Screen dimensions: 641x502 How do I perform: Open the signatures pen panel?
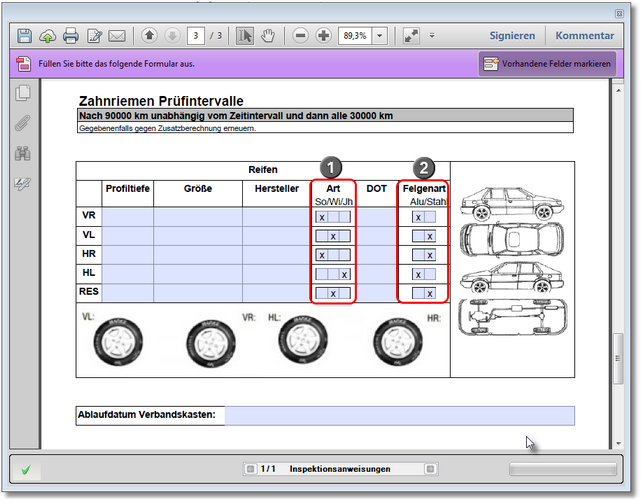pos(23,184)
